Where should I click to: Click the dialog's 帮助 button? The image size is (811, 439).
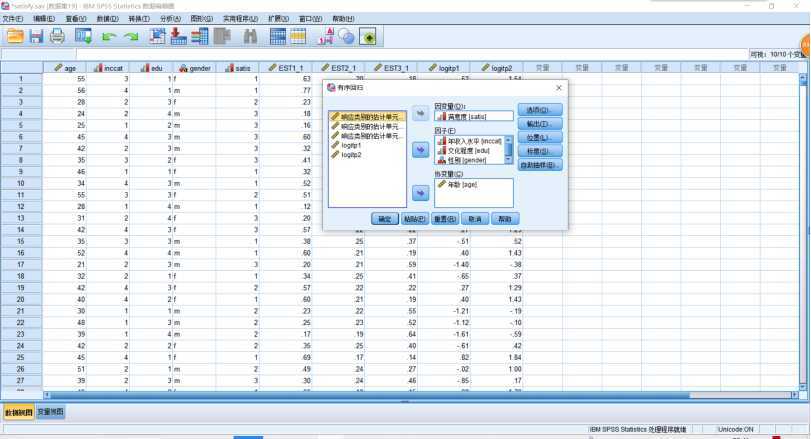point(505,219)
